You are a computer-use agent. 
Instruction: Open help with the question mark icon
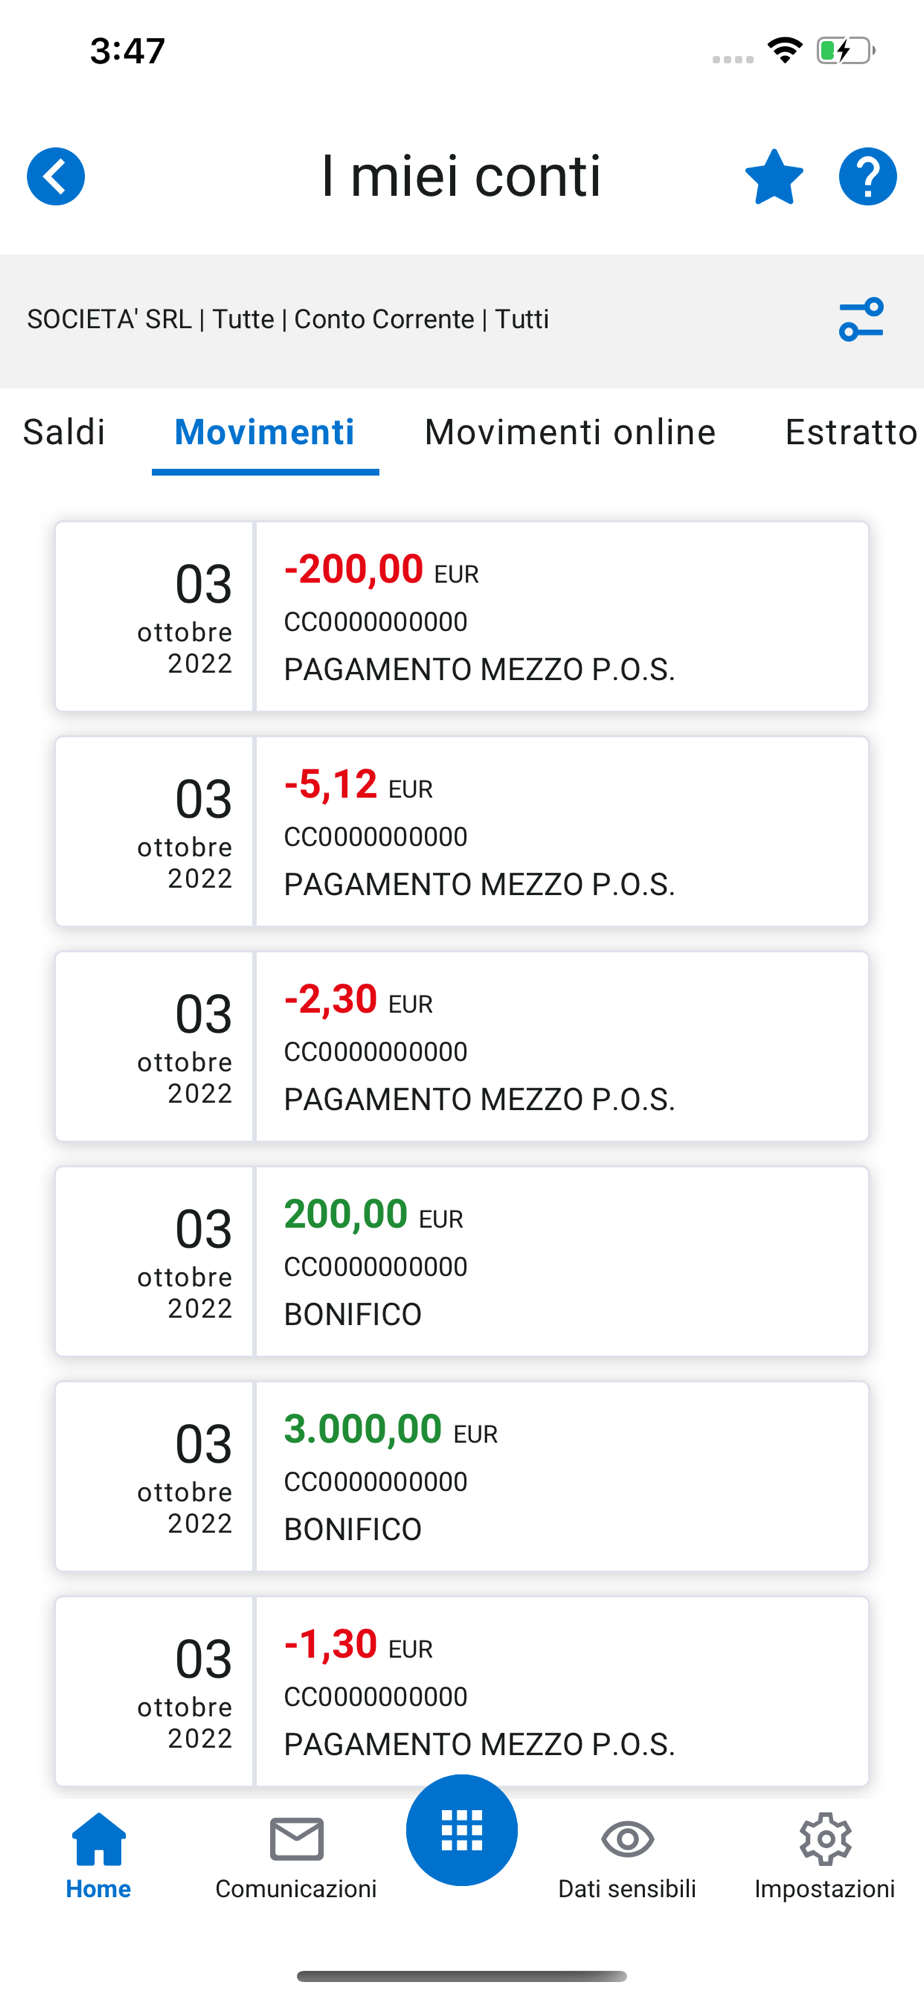(x=867, y=177)
